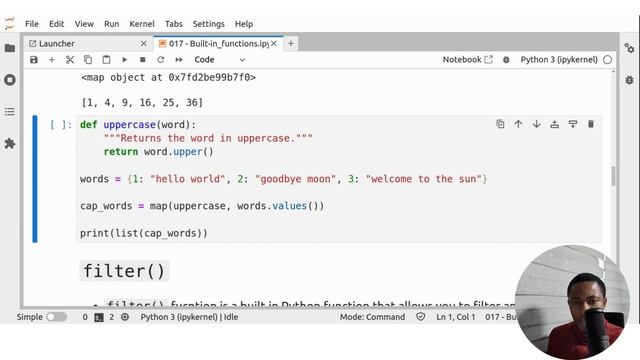Viewport: 640px width, 360px height.
Task: Click the Notebook open-with button
Action: (x=467, y=60)
